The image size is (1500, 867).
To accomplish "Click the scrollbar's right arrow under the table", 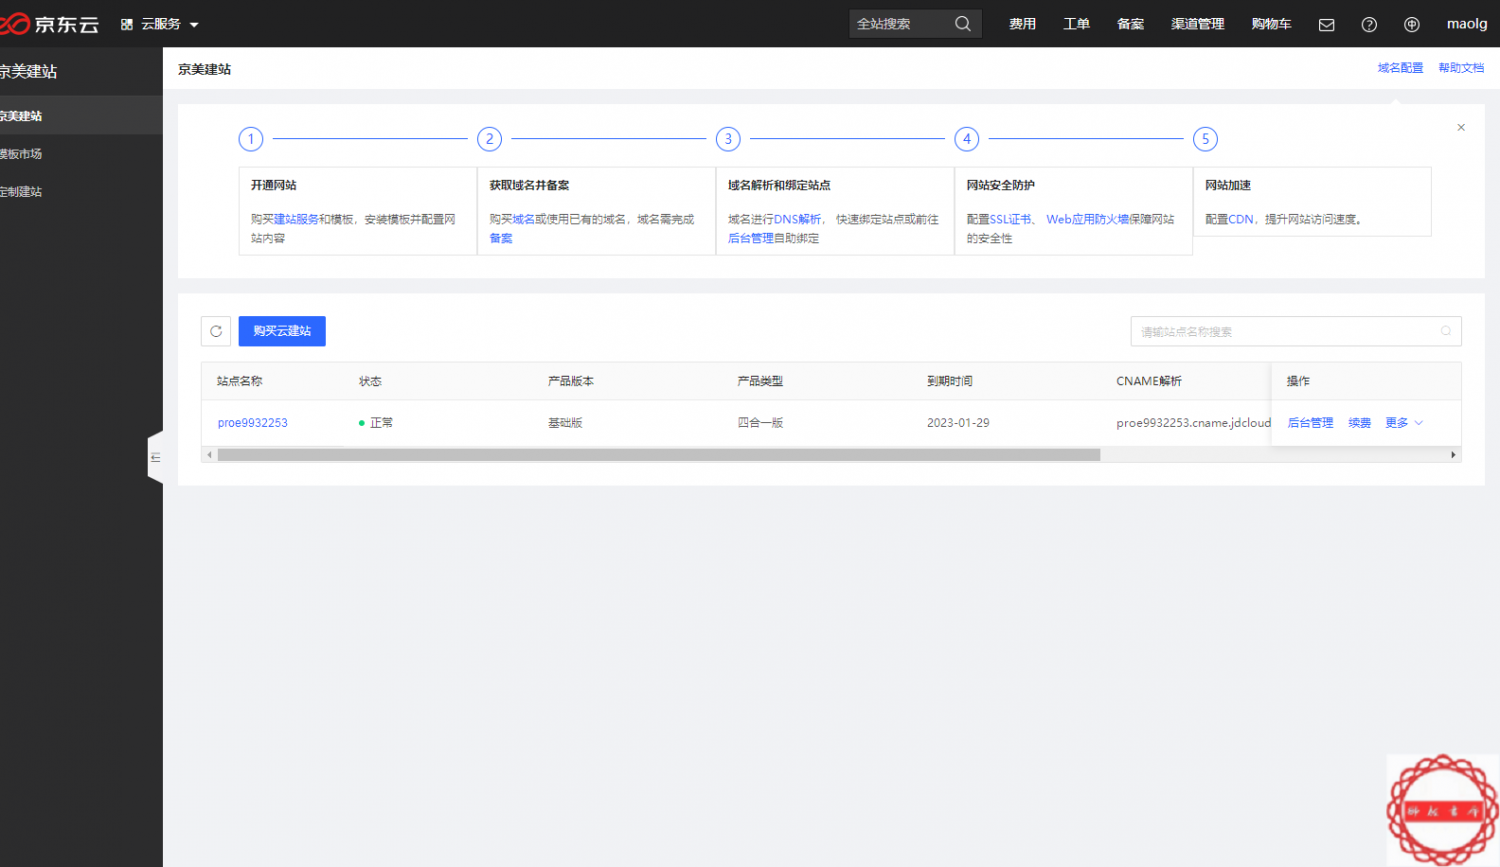I will (x=1453, y=455).
